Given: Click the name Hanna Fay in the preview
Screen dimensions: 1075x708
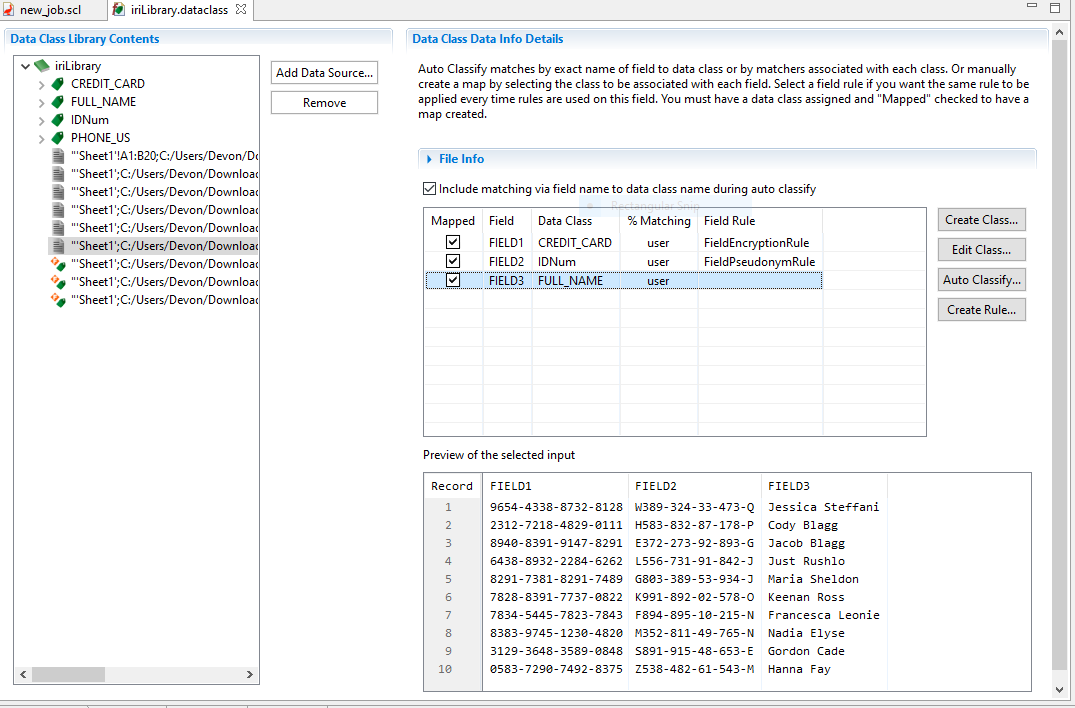Looking at the screenshot, I should [x=799, y=669].
